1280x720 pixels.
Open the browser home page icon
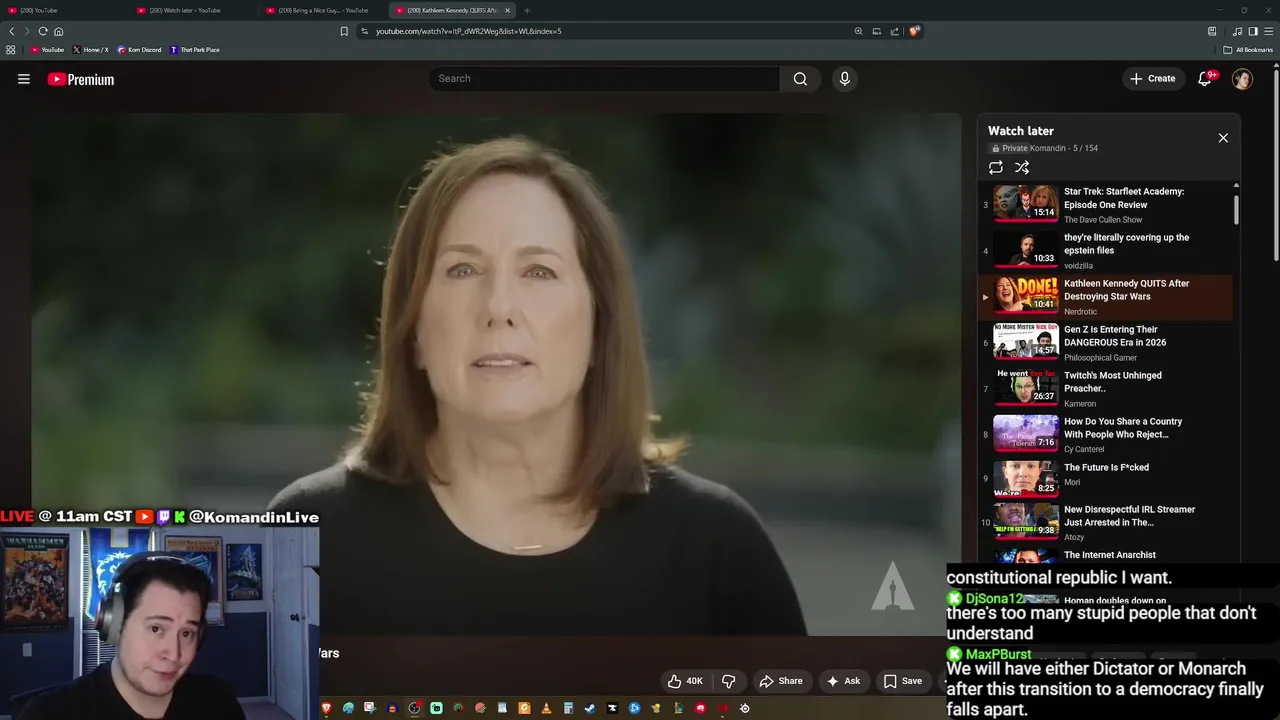pos(58,31)
